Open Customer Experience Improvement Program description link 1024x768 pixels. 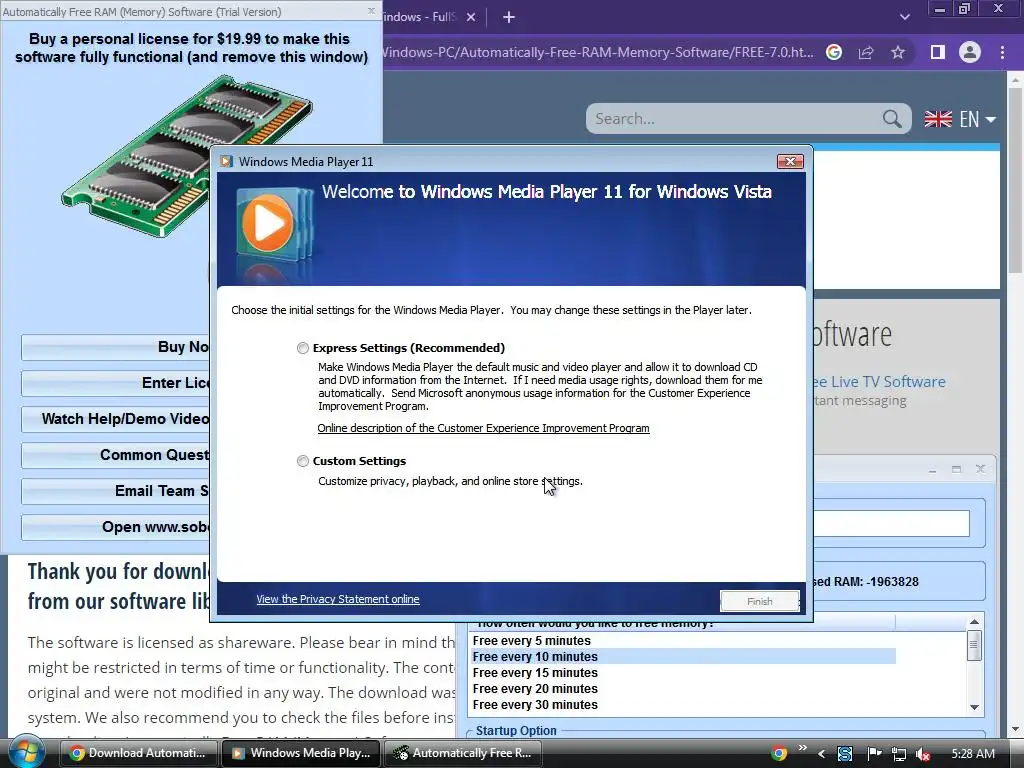483,428
